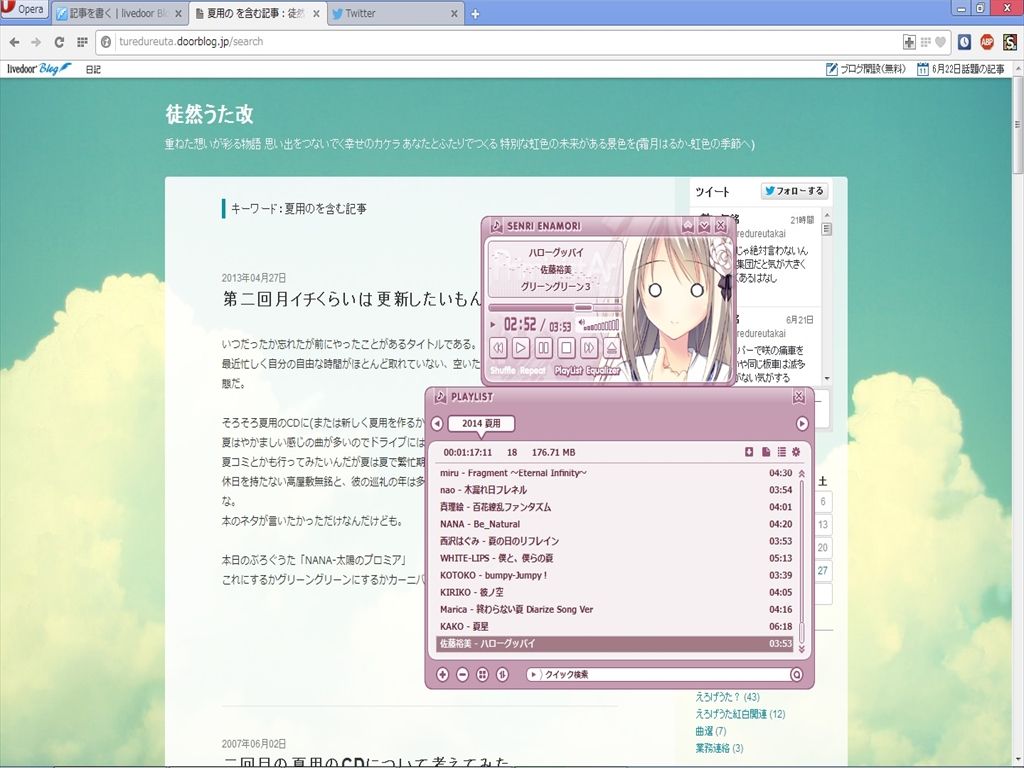Select track KOTOKO - bumpy-Jumpy!
Image resolution: width=1024 pixels, height=768 pixels.
[x=615, y=575]
